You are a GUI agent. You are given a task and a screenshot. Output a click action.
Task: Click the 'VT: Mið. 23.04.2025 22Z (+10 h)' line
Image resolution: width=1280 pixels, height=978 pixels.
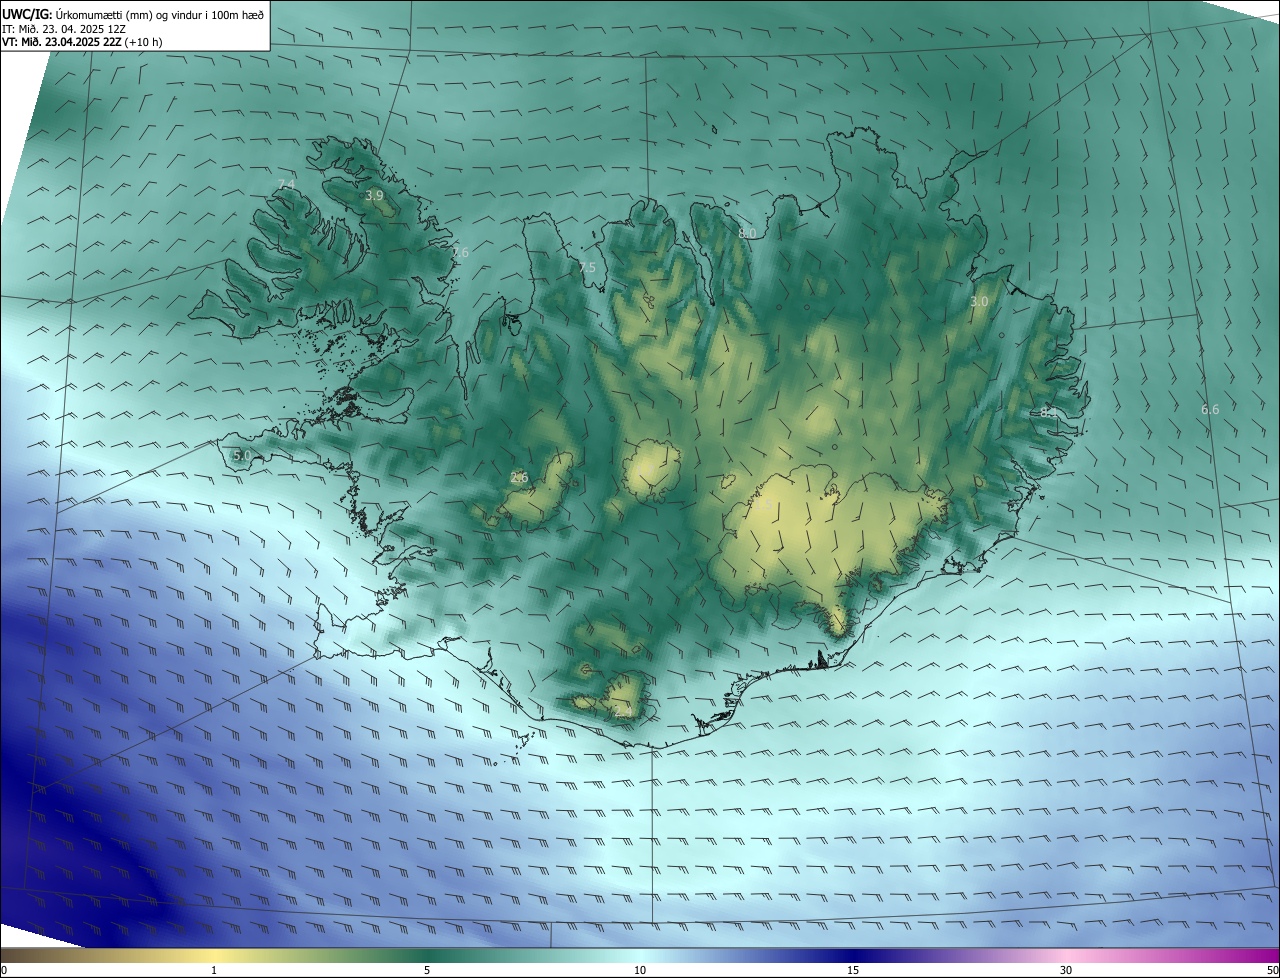pos(82,42)
